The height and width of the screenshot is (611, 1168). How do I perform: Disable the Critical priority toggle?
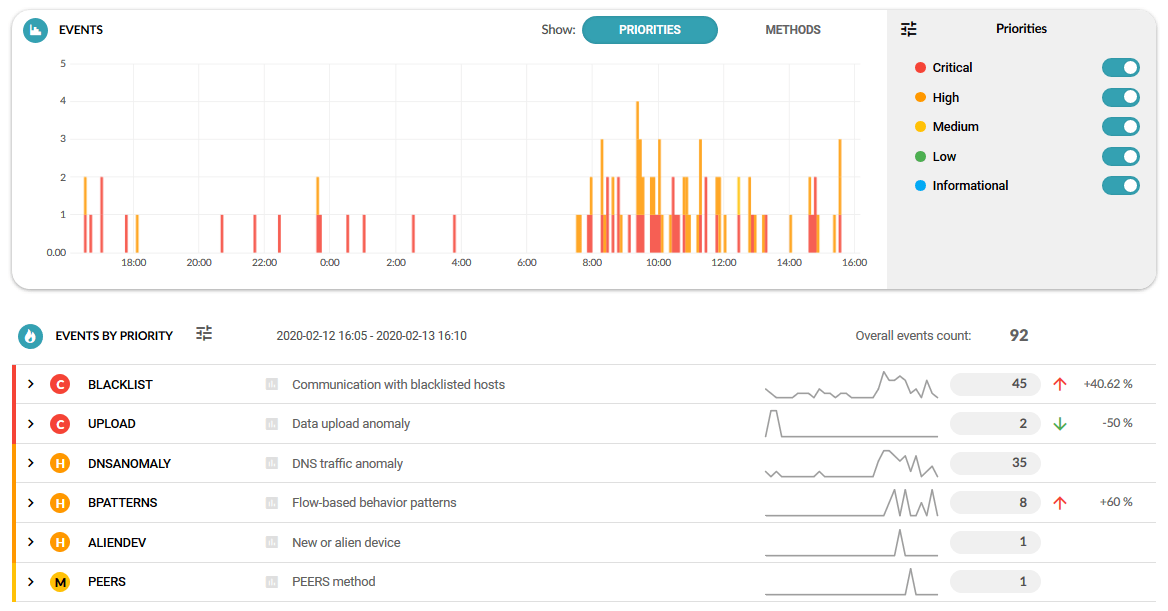(1120, 68)
